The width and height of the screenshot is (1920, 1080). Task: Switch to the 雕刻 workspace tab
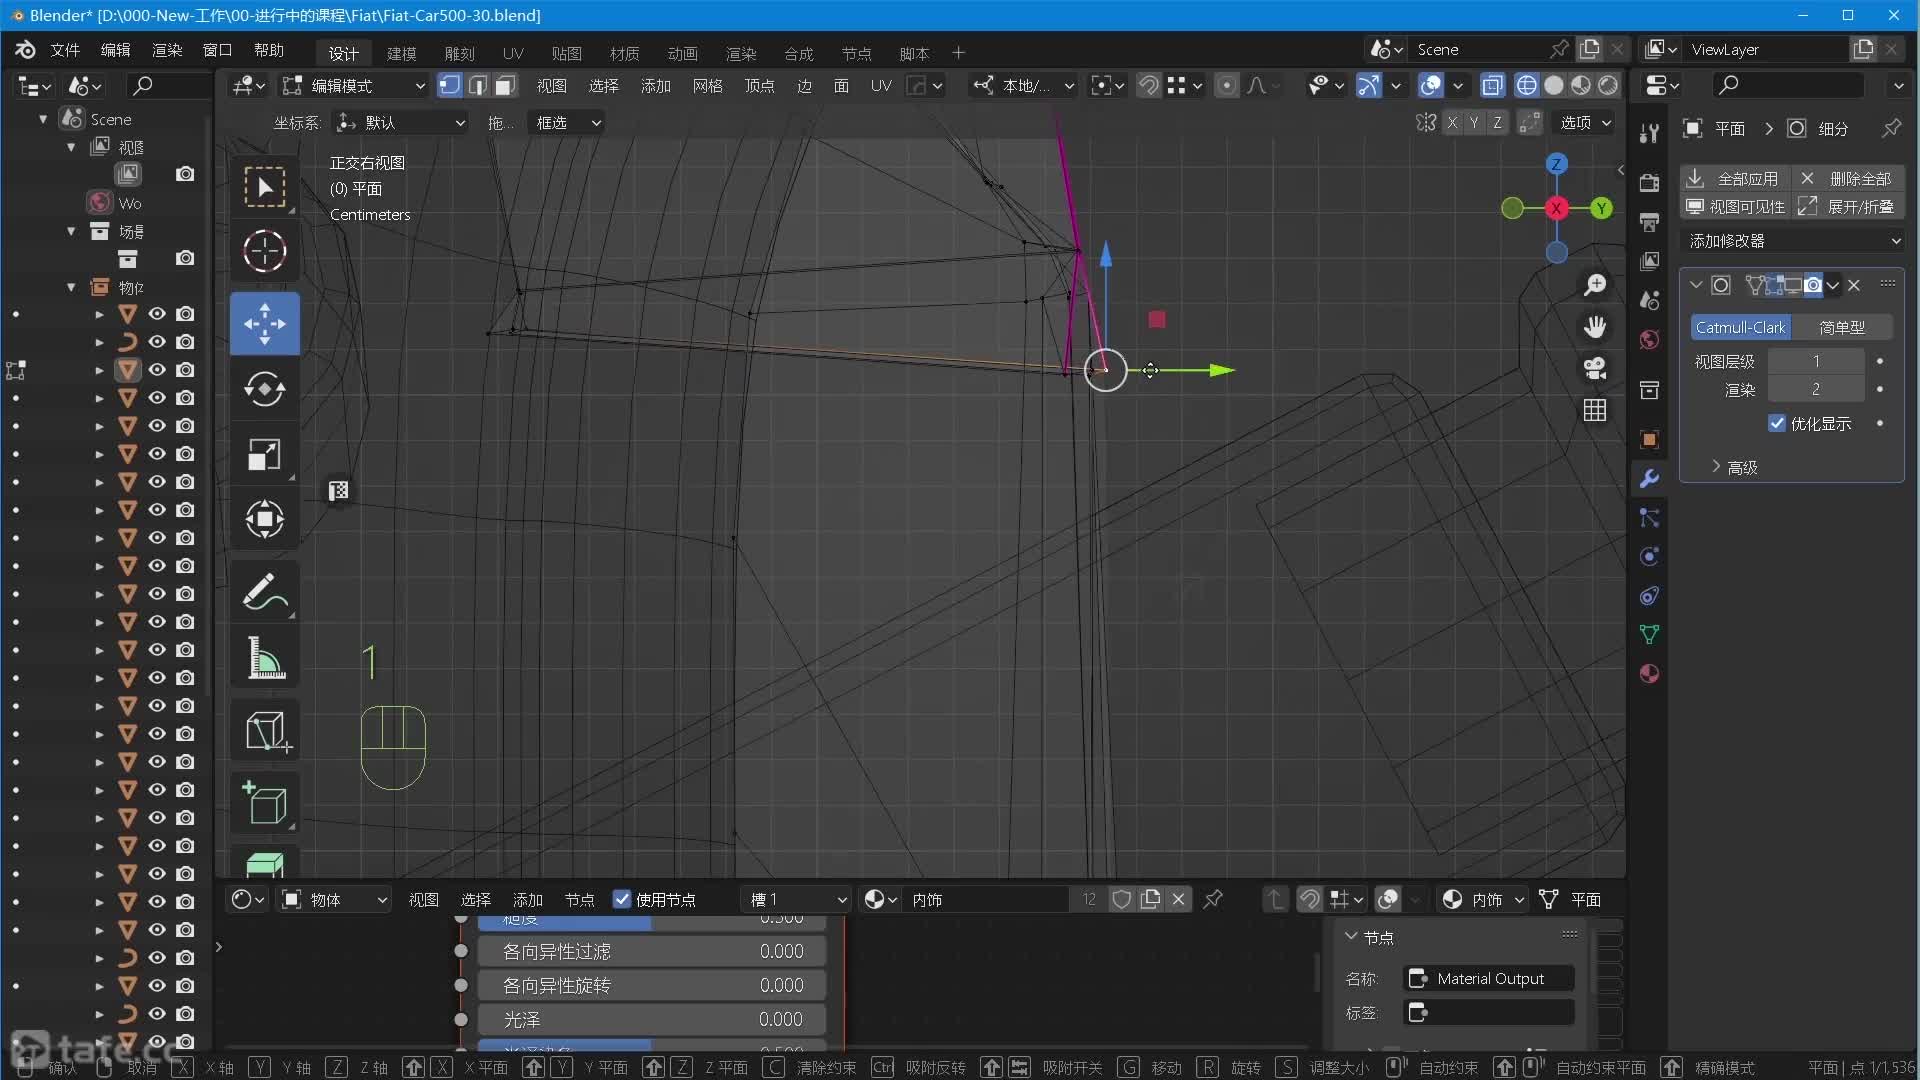(x=459, y=53)
